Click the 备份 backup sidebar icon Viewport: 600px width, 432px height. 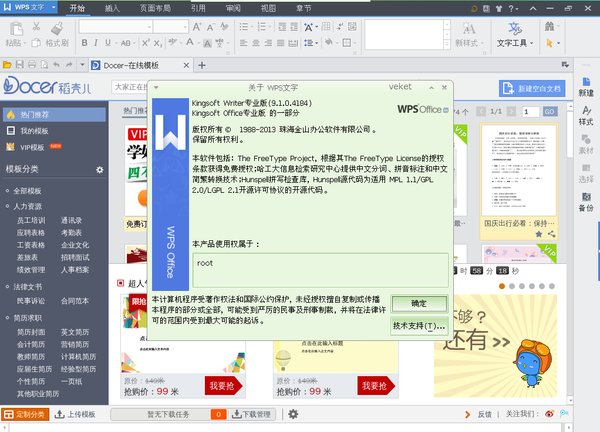pos(586,200)
